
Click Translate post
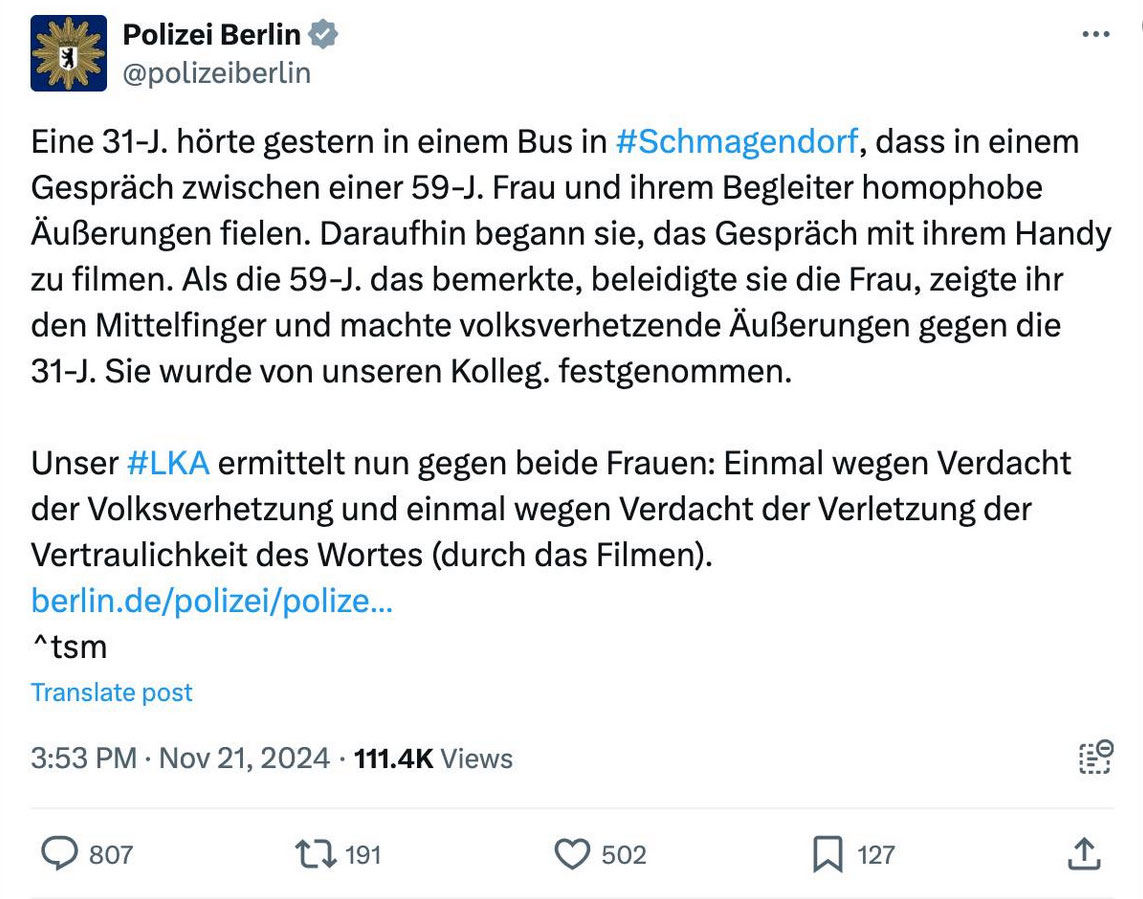coord(112,692)
